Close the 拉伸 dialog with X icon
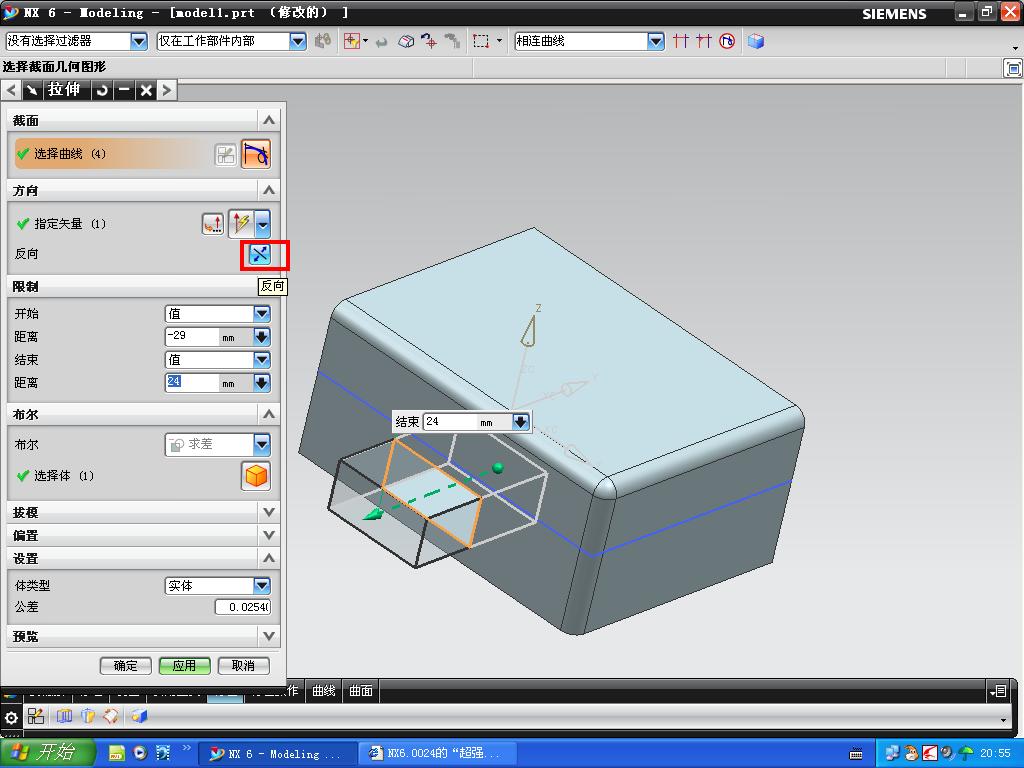Image resolution: width=1024 pixels, height=768 pixels. coord(146,90)
